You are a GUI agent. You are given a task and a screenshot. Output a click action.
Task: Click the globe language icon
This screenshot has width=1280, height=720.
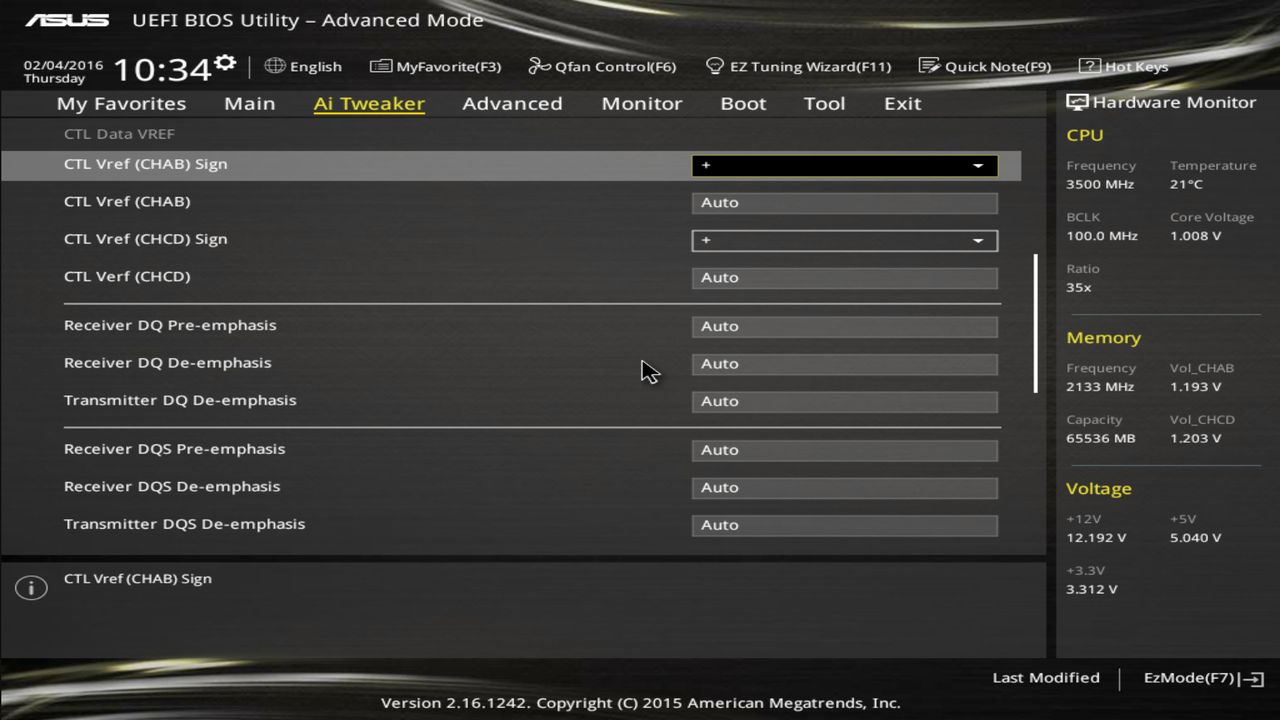tap(275, 66)
